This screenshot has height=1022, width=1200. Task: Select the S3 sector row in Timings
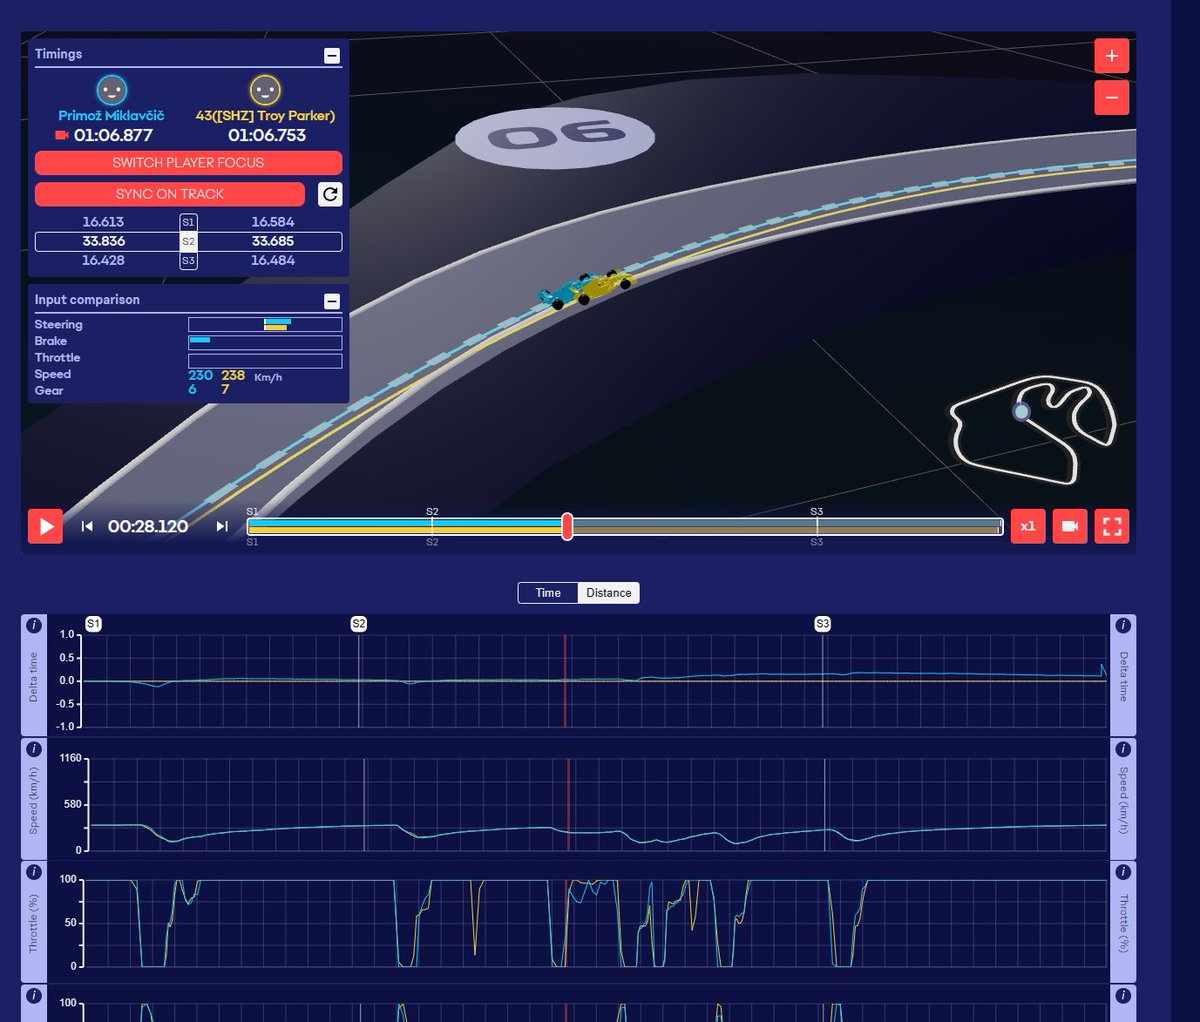(188, 260)
